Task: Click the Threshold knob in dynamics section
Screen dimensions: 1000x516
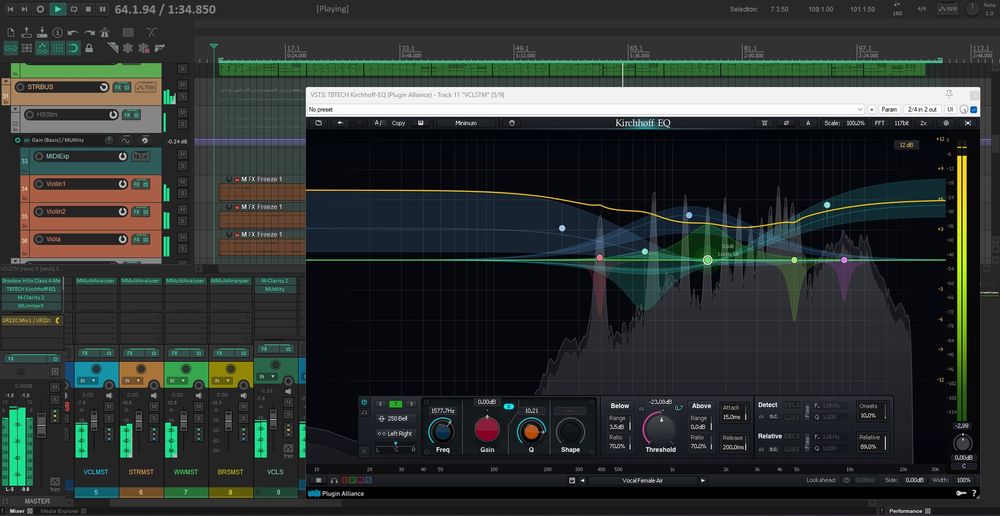Action: [x=659, y=428]
